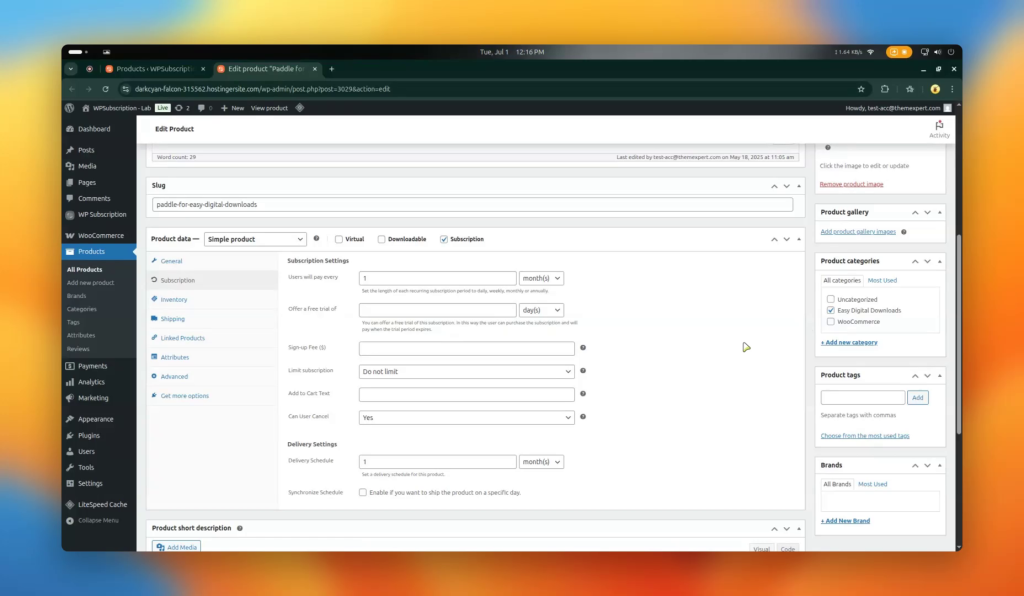Image resolution: width=1024 pixels, height=596 pixels.
Task: Click the home icon next to WPSubscription - Lab
Action: click(86, 108)
